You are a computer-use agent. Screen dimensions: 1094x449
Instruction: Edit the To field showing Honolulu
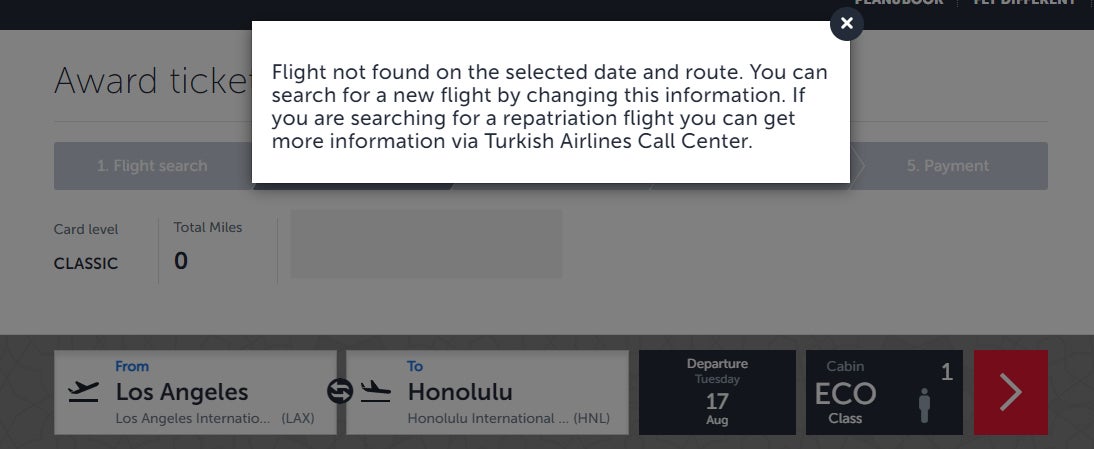(487, 393)
